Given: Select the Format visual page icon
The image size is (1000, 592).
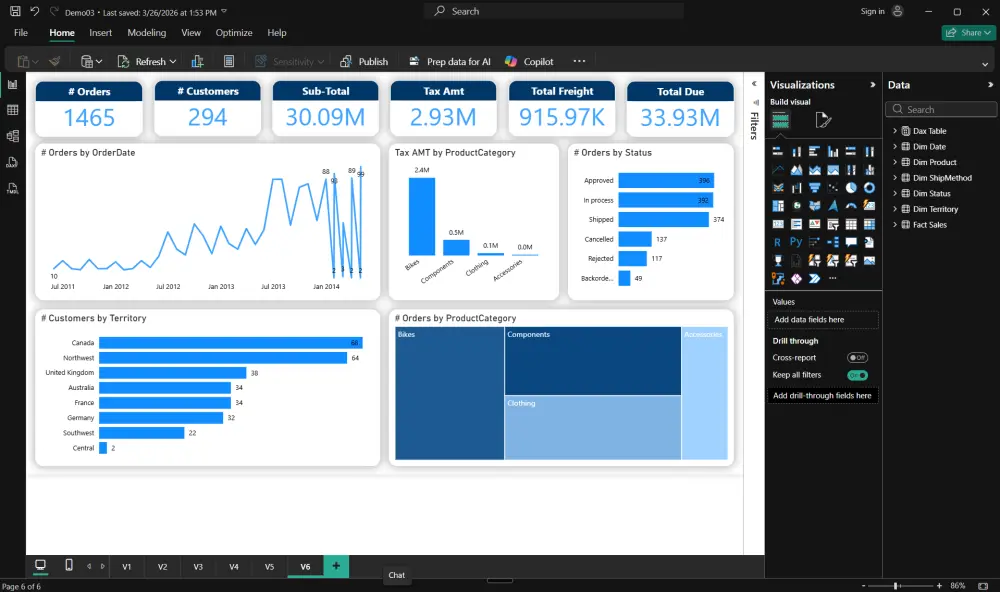Looking at the screenshot, I should (823, 119).
